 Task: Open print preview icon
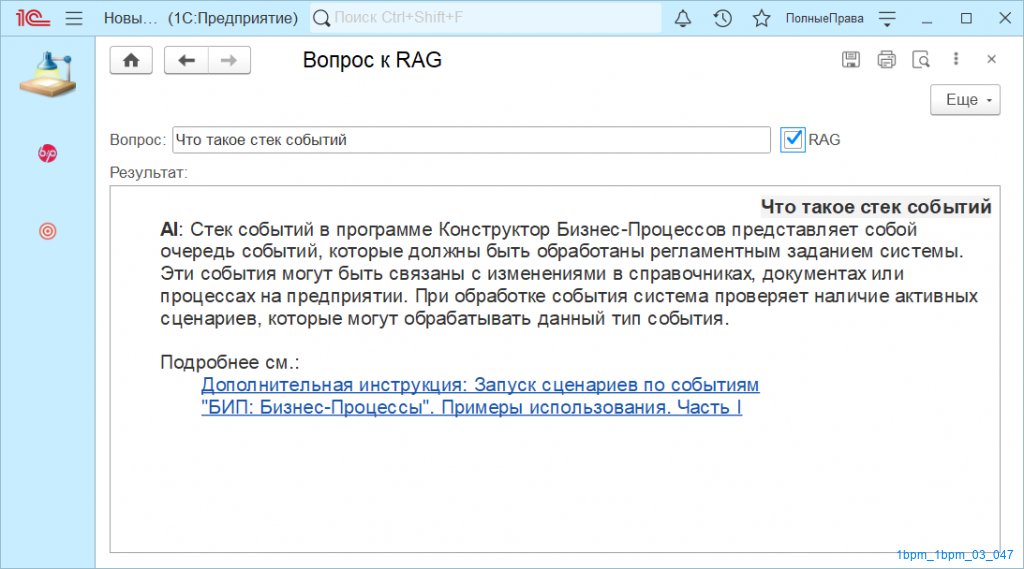921,60
